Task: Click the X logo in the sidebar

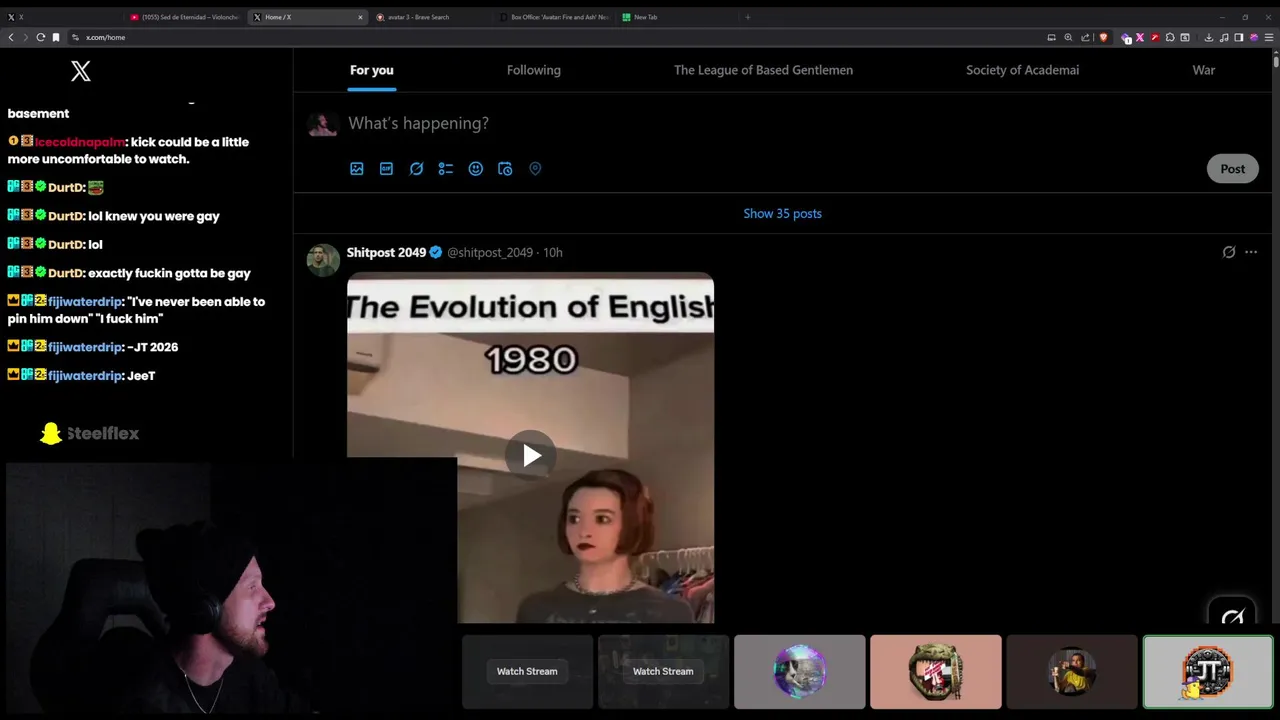Action: [x=81, y=71]
